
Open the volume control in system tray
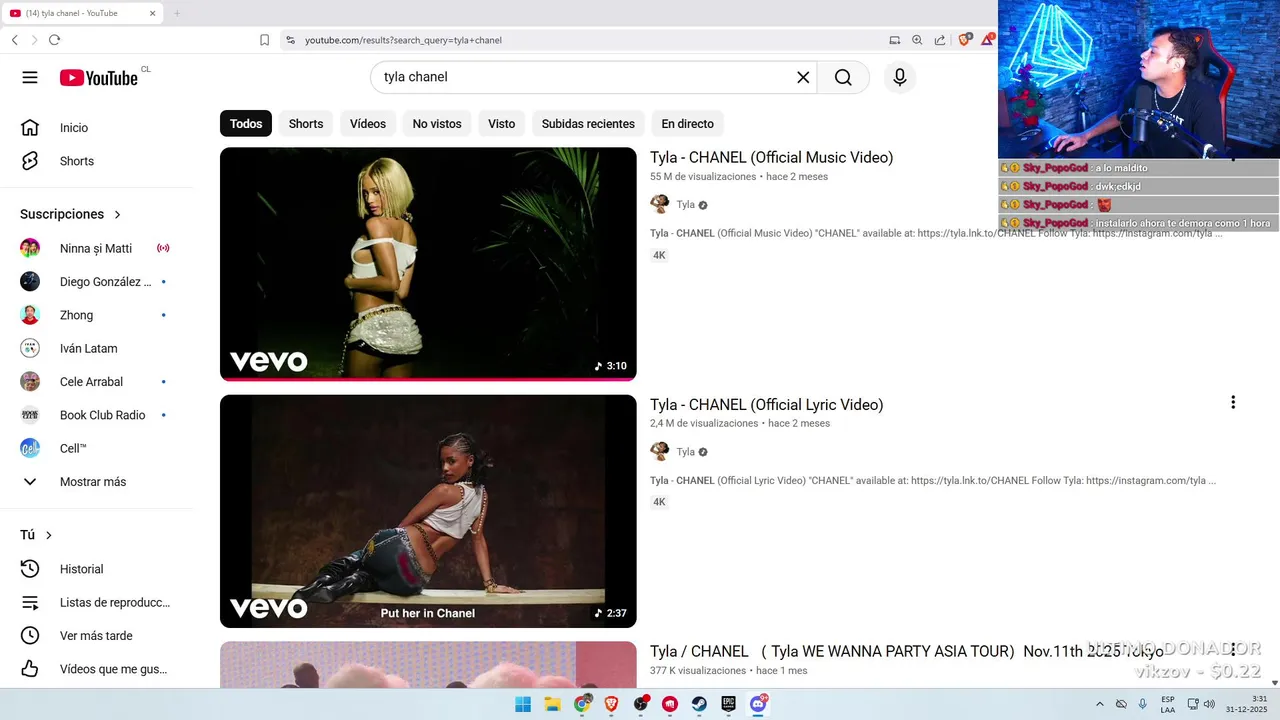click(1209, 704)
